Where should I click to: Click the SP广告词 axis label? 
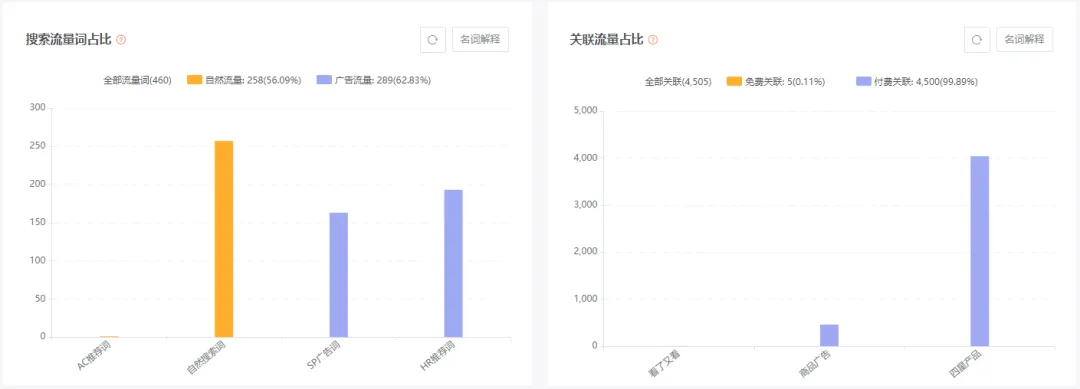pyautogui.click(x=323, y=355)
